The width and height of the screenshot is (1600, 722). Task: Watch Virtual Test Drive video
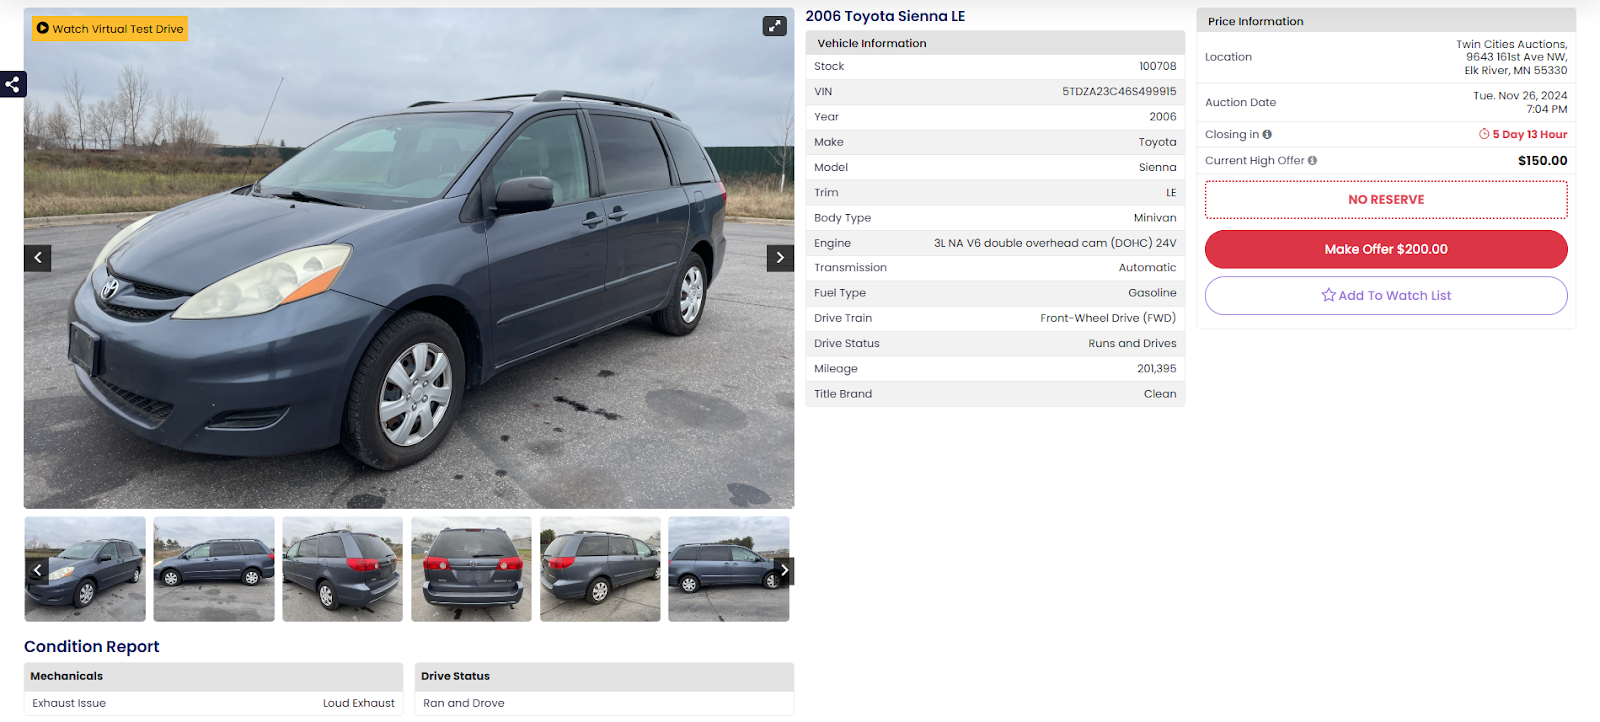110,29
